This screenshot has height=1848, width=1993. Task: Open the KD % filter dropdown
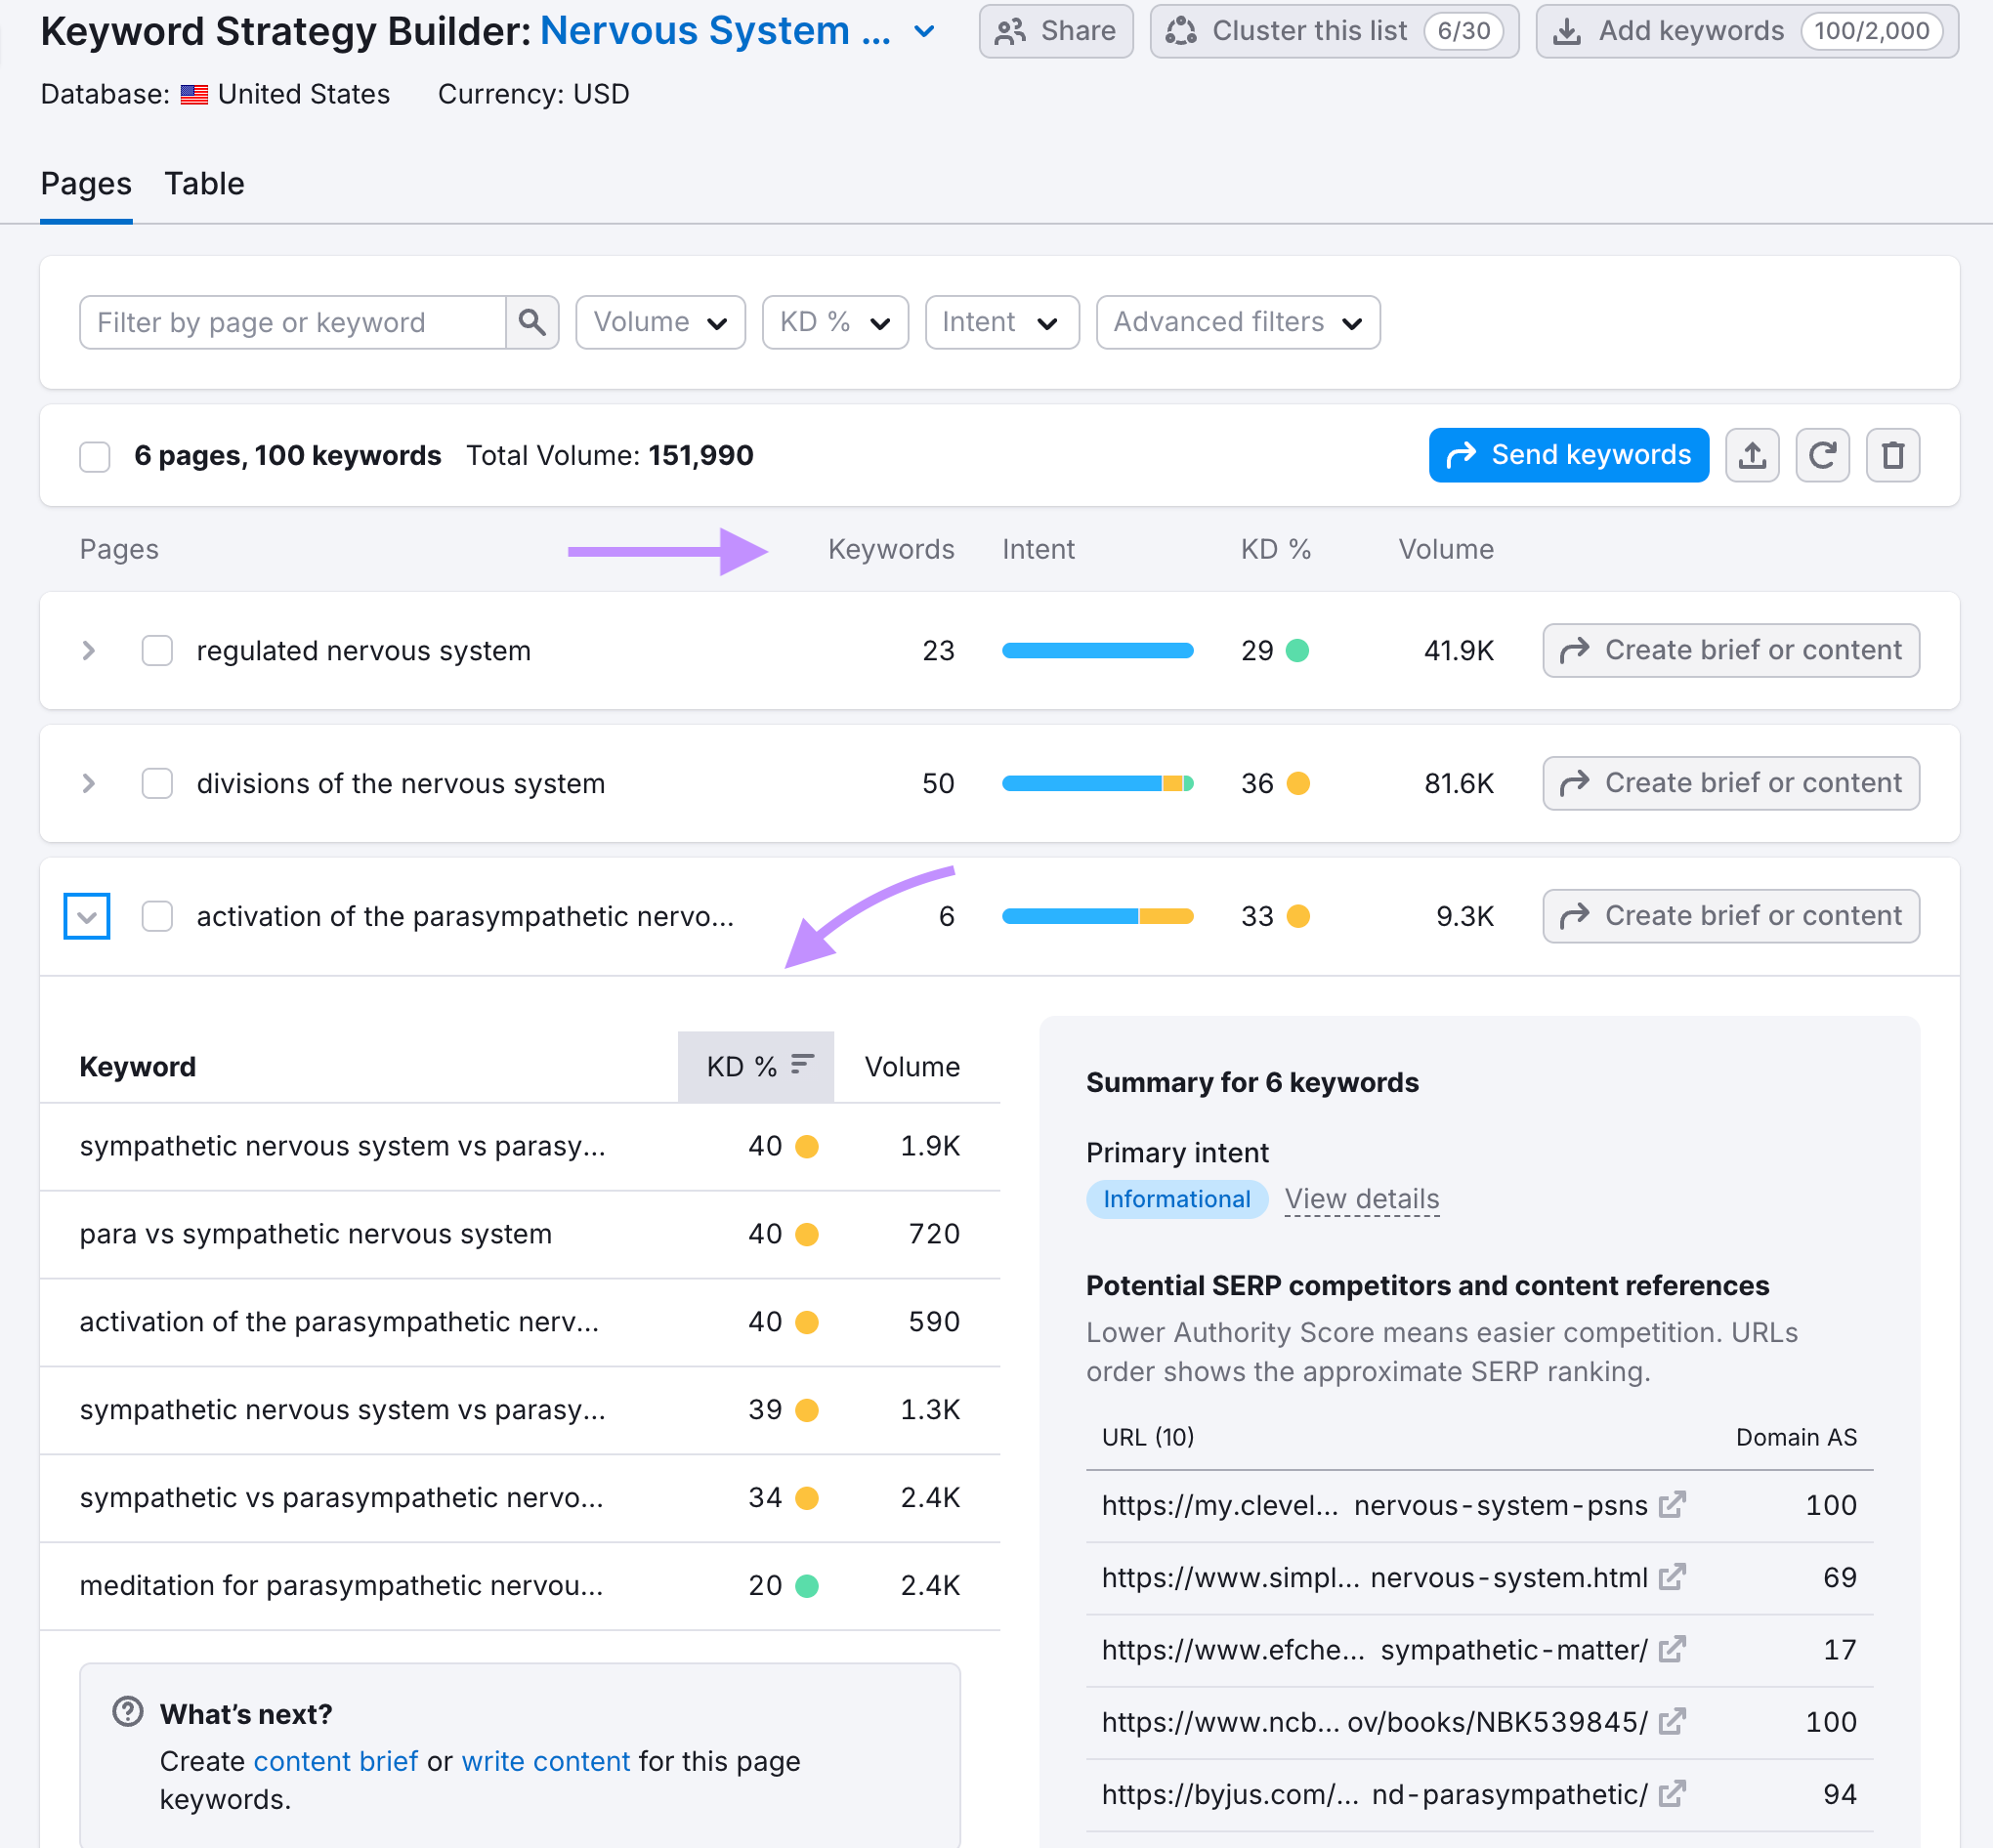coord(835,322)
